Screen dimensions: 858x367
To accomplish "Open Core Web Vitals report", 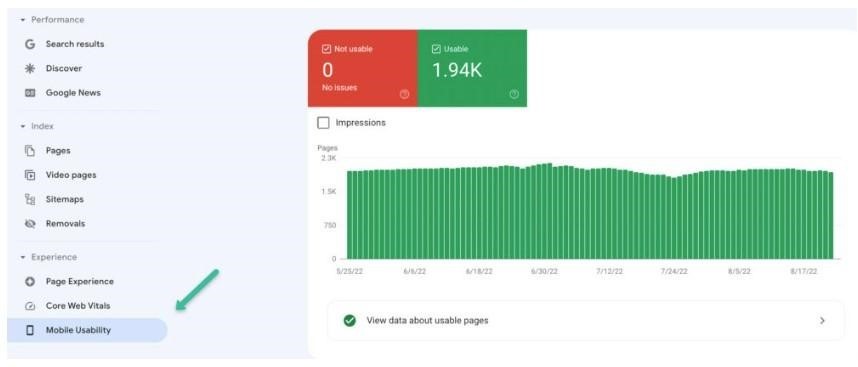I will 78,306.
